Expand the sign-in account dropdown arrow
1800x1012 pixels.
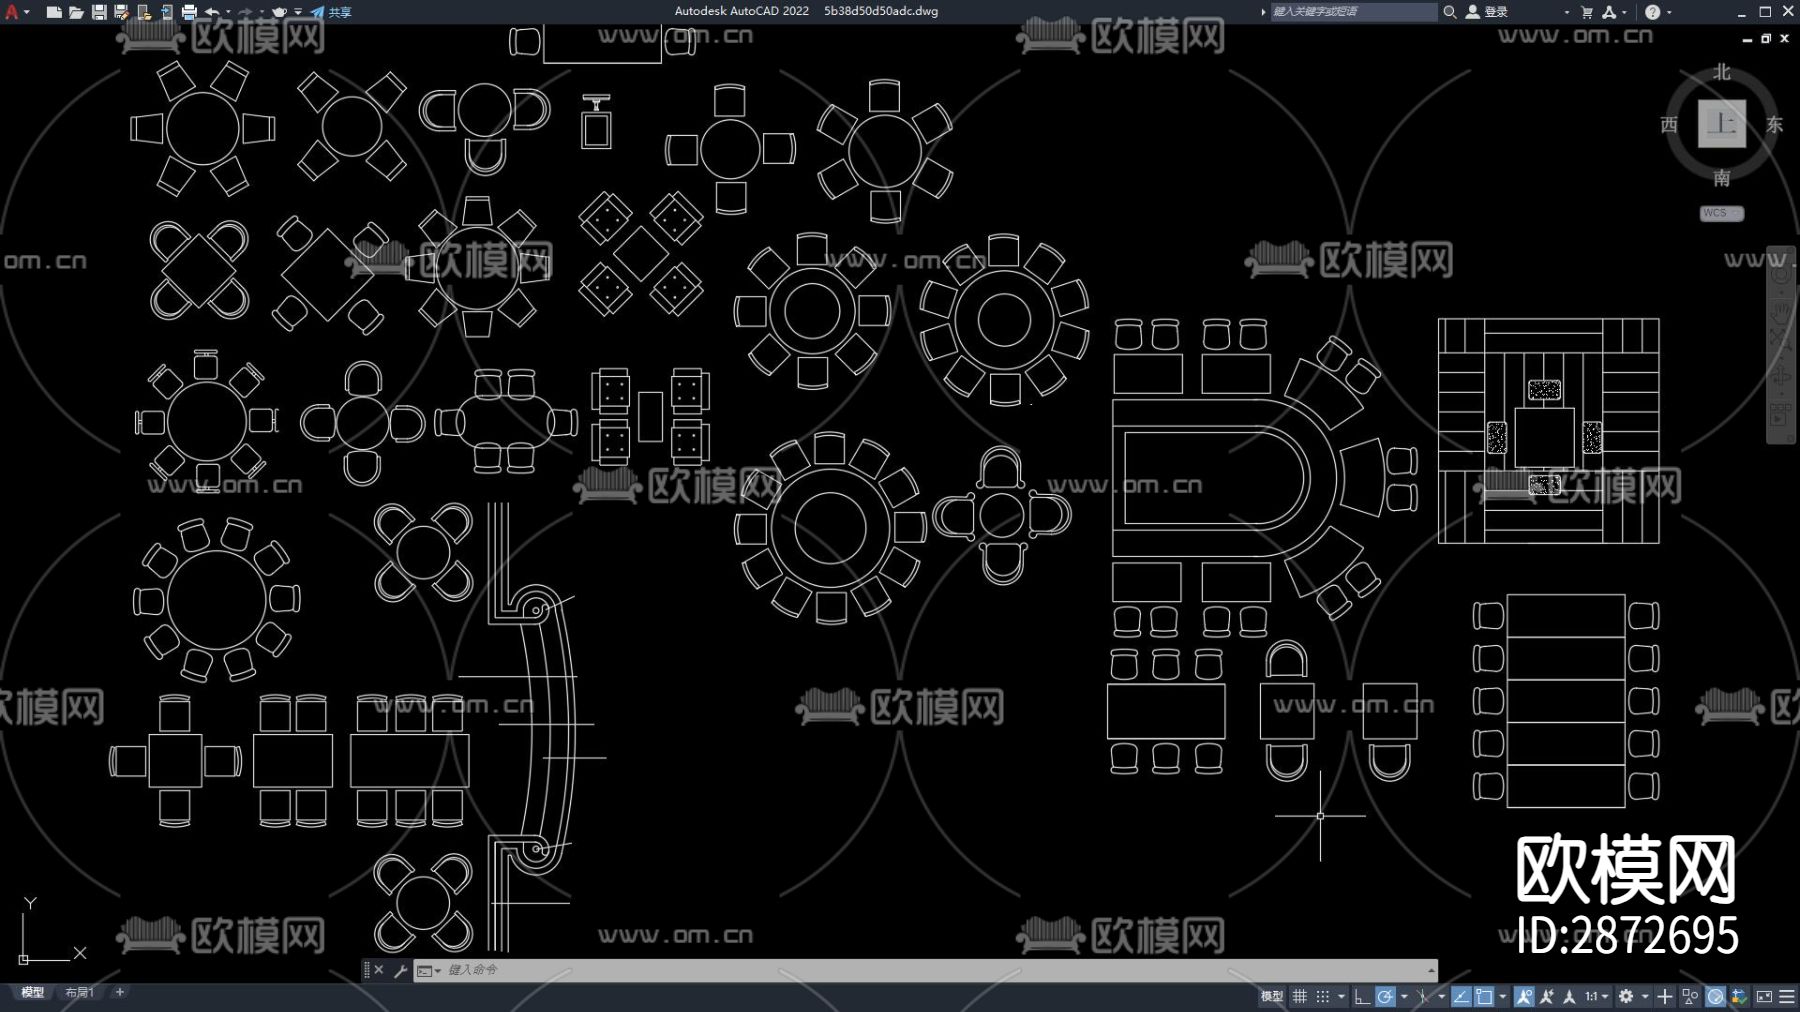click(1567, 12)
